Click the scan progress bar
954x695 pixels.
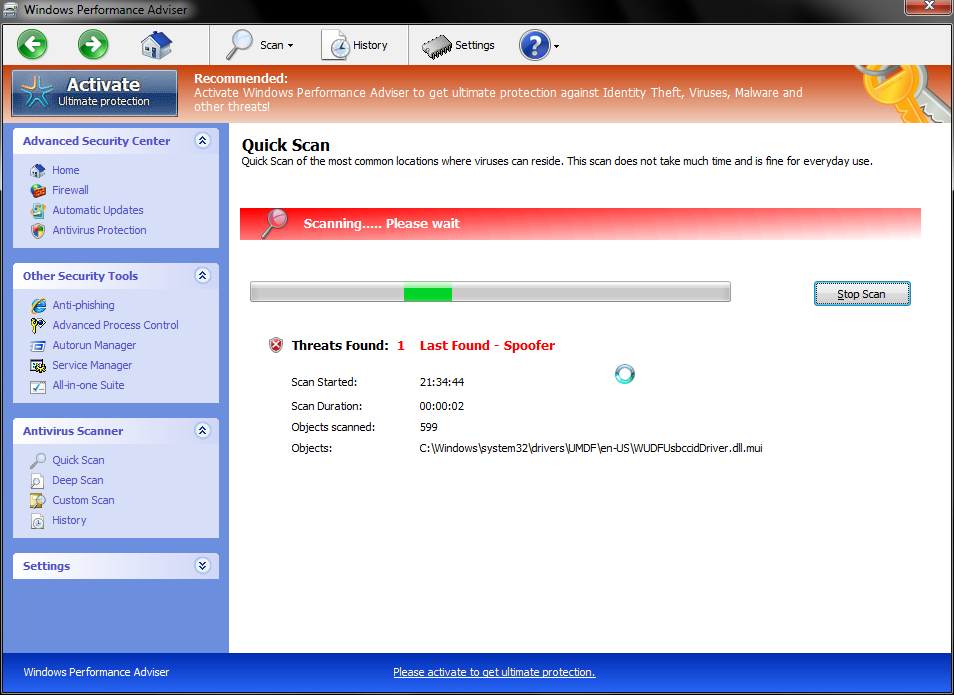tap(490, 292)
